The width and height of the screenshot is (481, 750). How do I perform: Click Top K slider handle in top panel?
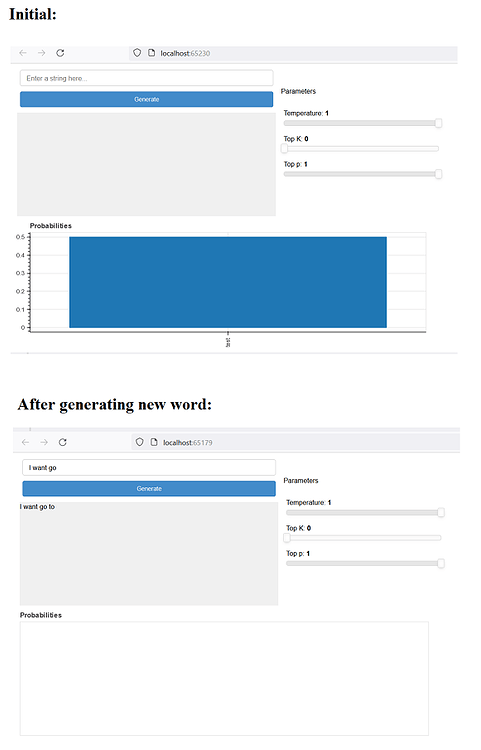tap(284, 149)
